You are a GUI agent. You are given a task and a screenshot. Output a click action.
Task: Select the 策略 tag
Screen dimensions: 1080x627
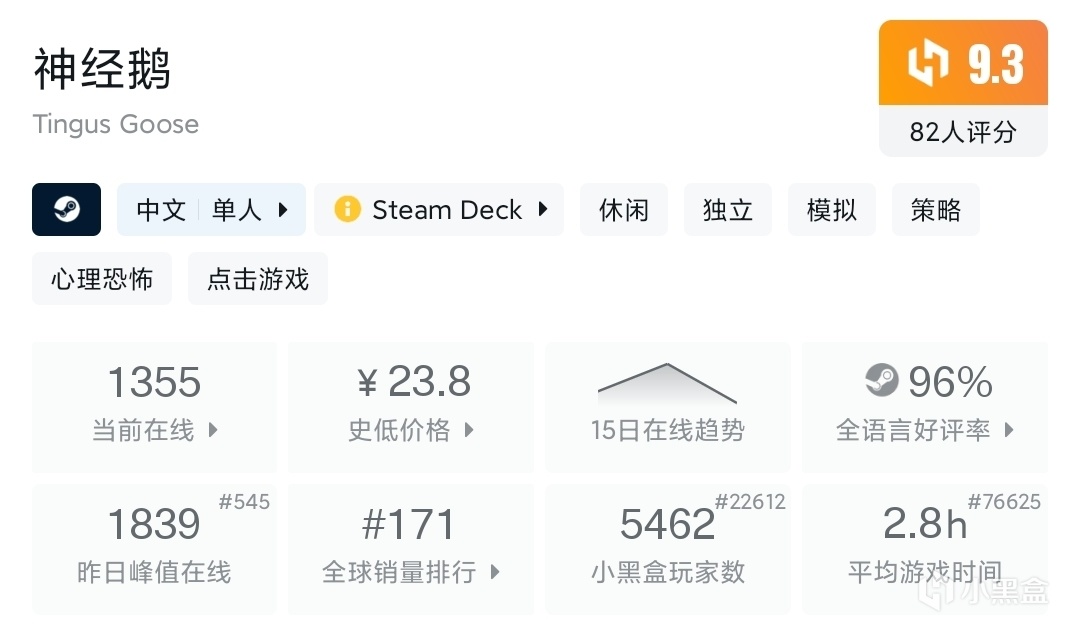pos(935,210)
